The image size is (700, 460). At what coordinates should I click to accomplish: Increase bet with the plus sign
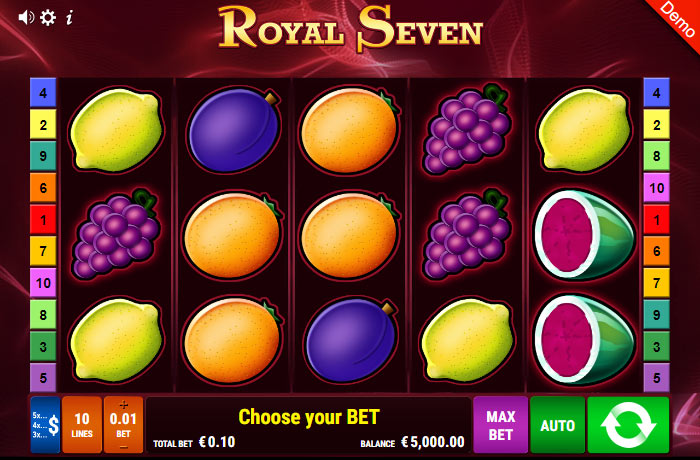point(124,405)
